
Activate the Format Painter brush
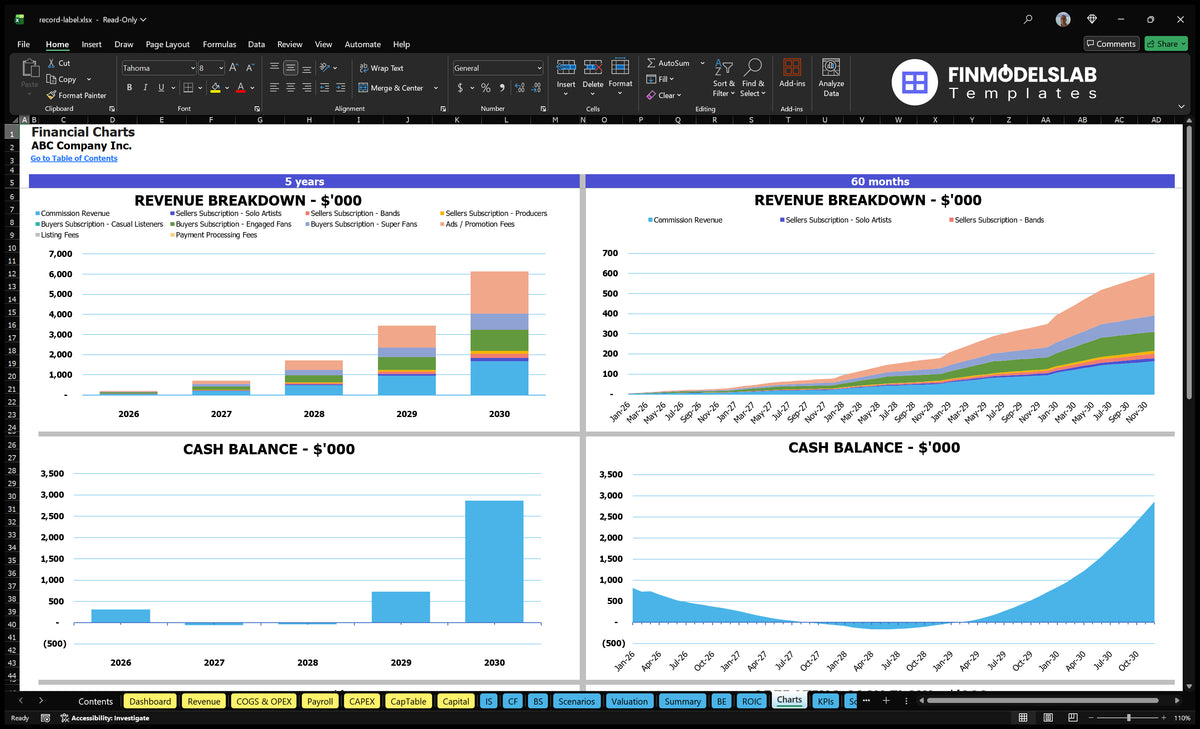pyautogui.click(x=51, y=95)
